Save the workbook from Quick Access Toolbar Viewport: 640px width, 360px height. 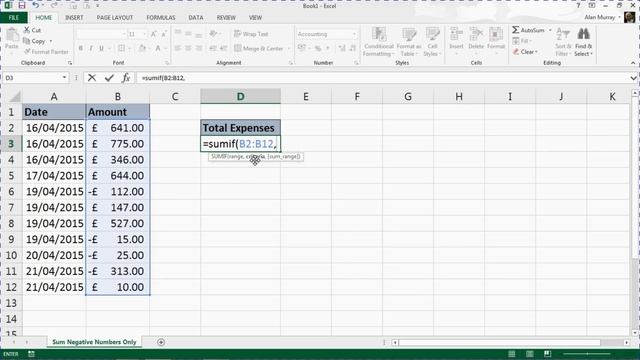click(x=22, y=5)
